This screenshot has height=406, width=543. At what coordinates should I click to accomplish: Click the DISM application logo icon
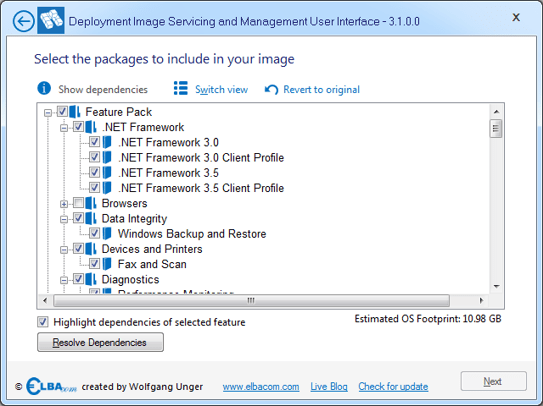click(51, 20)
